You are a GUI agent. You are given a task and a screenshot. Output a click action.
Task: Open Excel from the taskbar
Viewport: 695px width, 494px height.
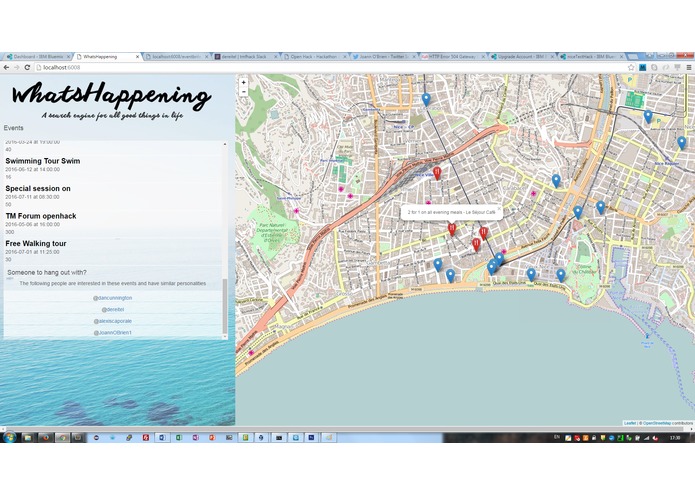(179, 437)
